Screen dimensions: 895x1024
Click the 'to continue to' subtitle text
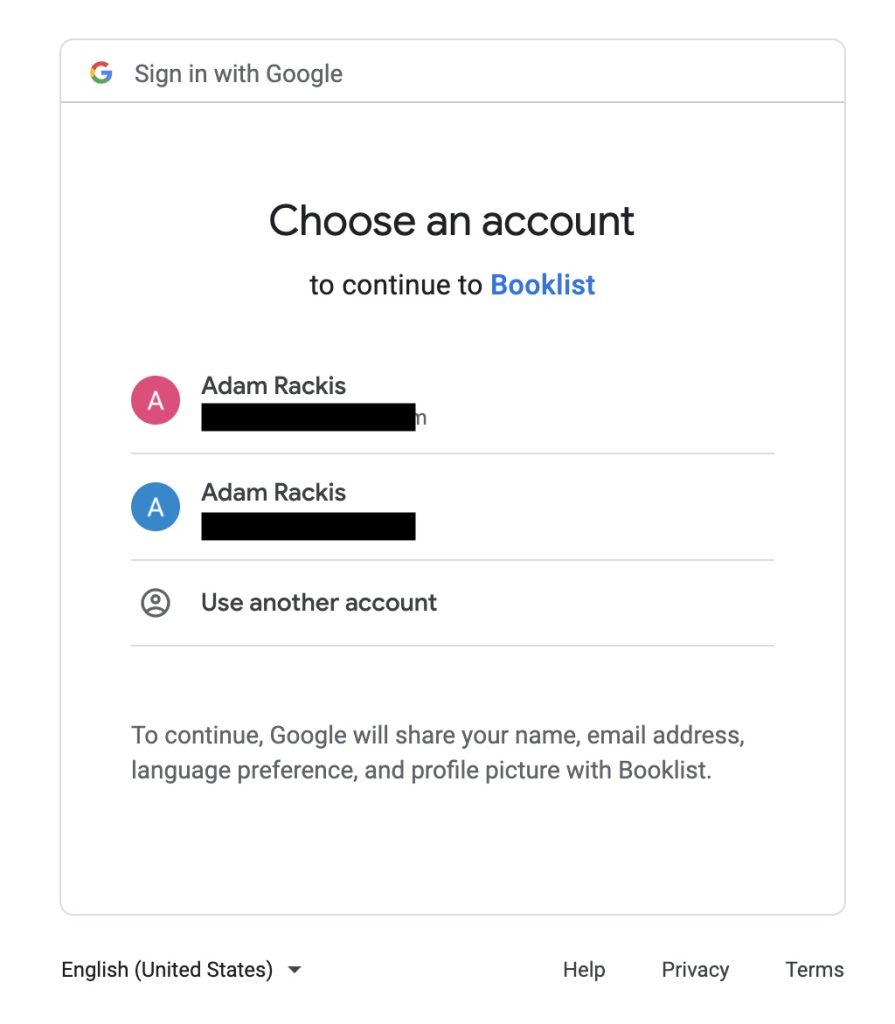(x=396, y=285)
